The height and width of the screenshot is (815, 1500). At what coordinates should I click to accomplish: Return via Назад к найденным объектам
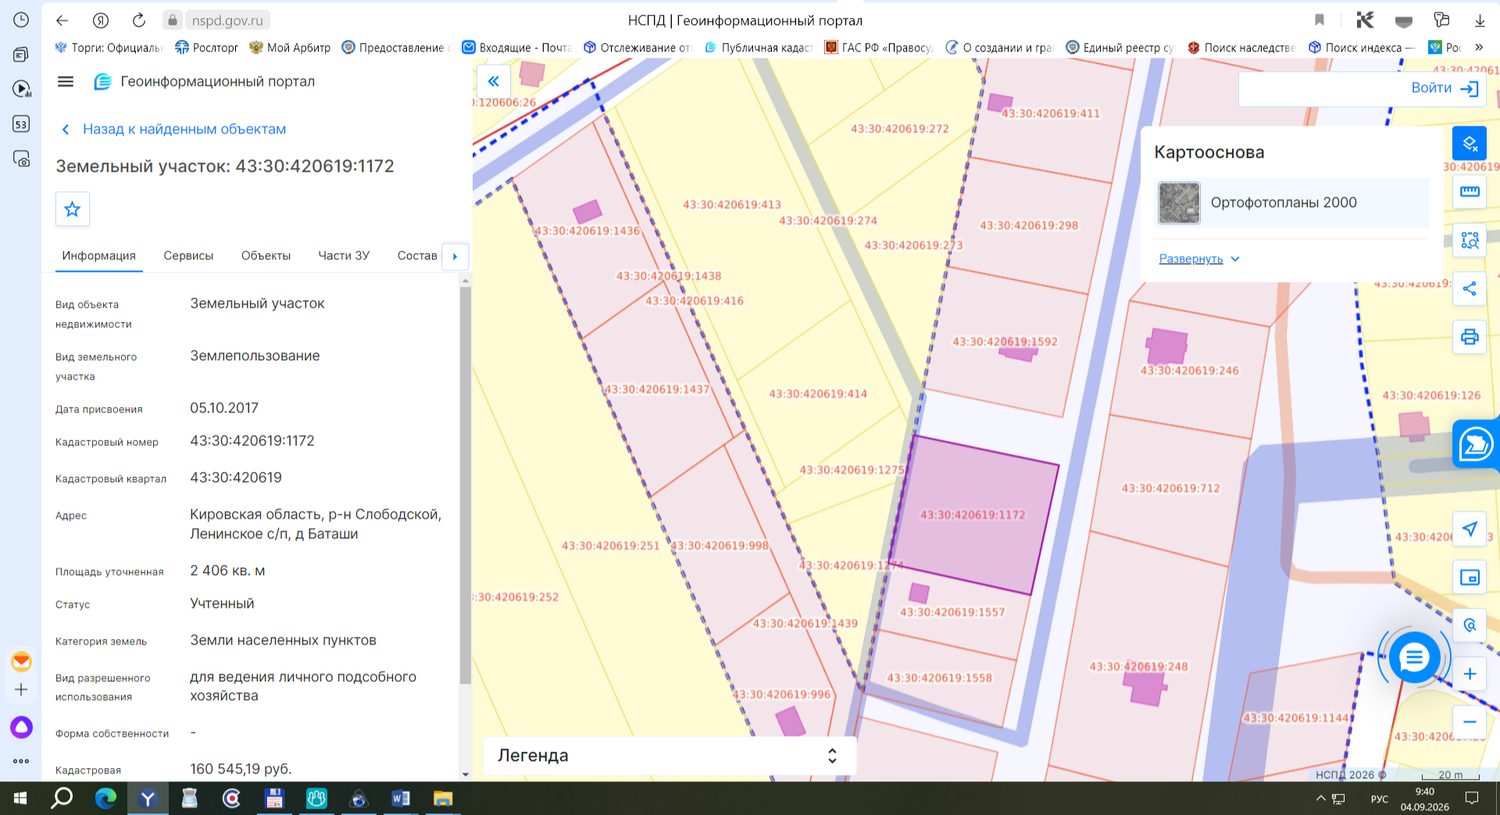(174, 129)
